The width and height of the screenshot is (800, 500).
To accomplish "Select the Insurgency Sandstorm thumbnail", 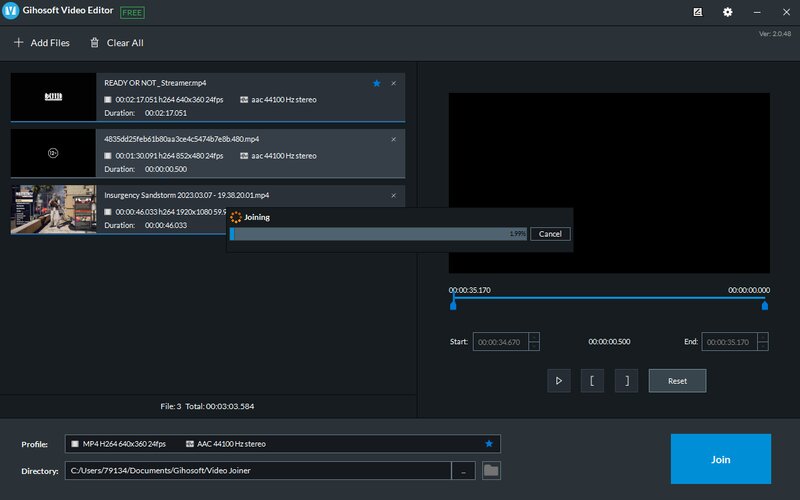I will coord(53,209).
